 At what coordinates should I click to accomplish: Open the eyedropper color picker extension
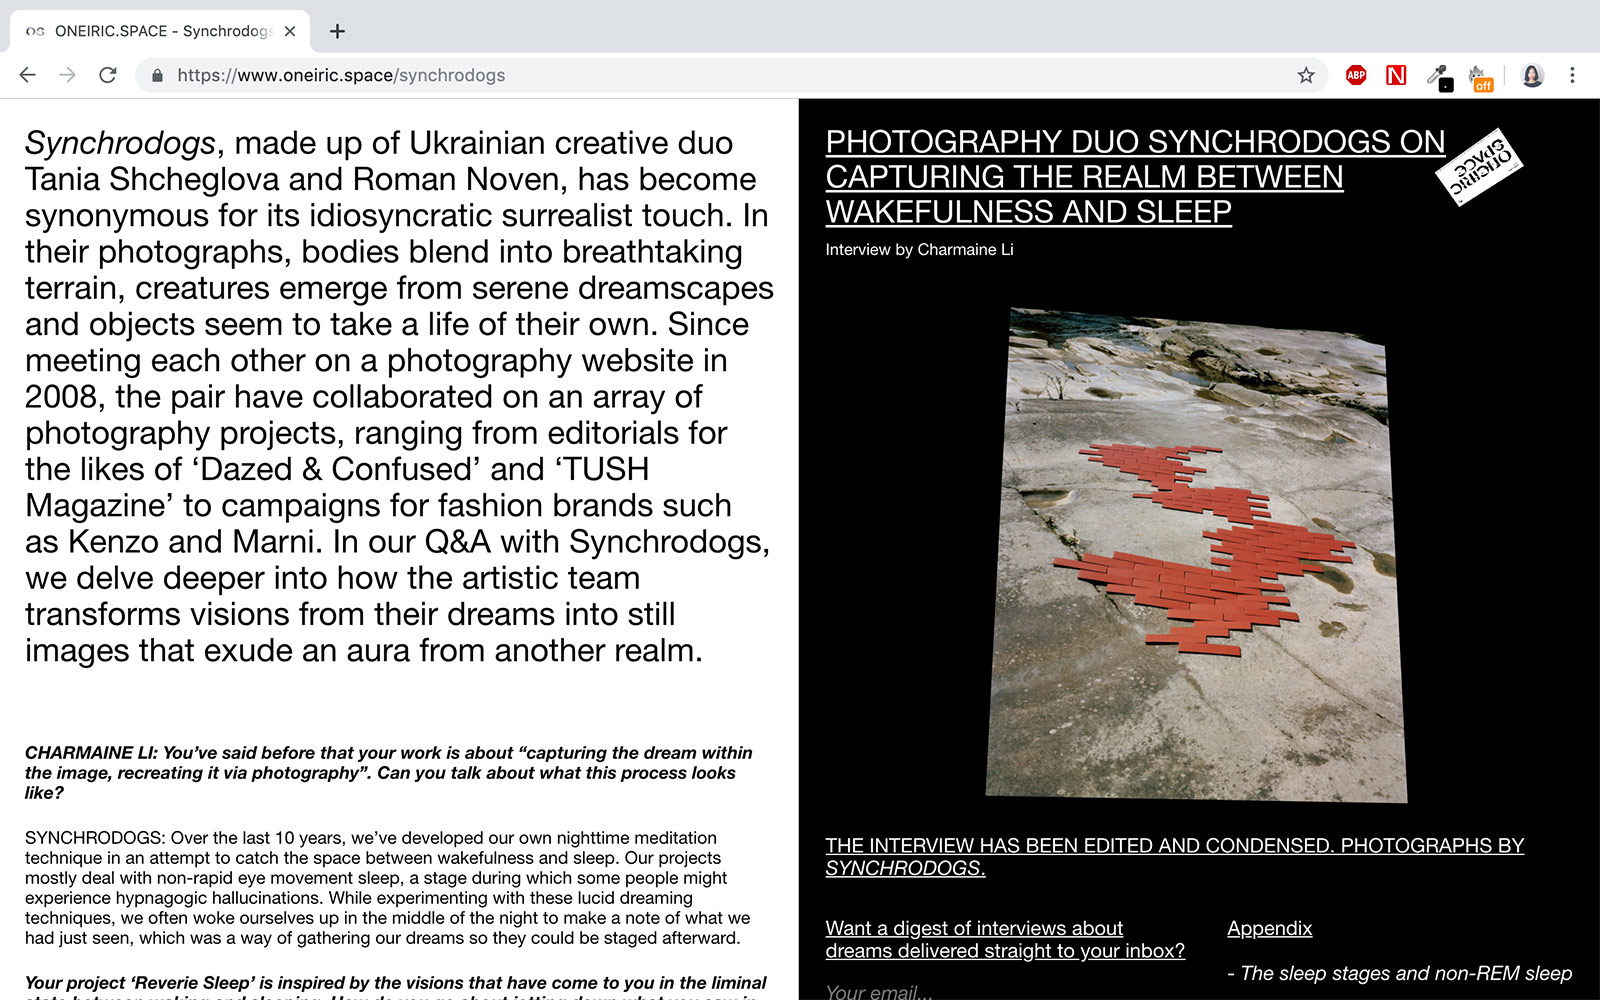click(1438, 76)
